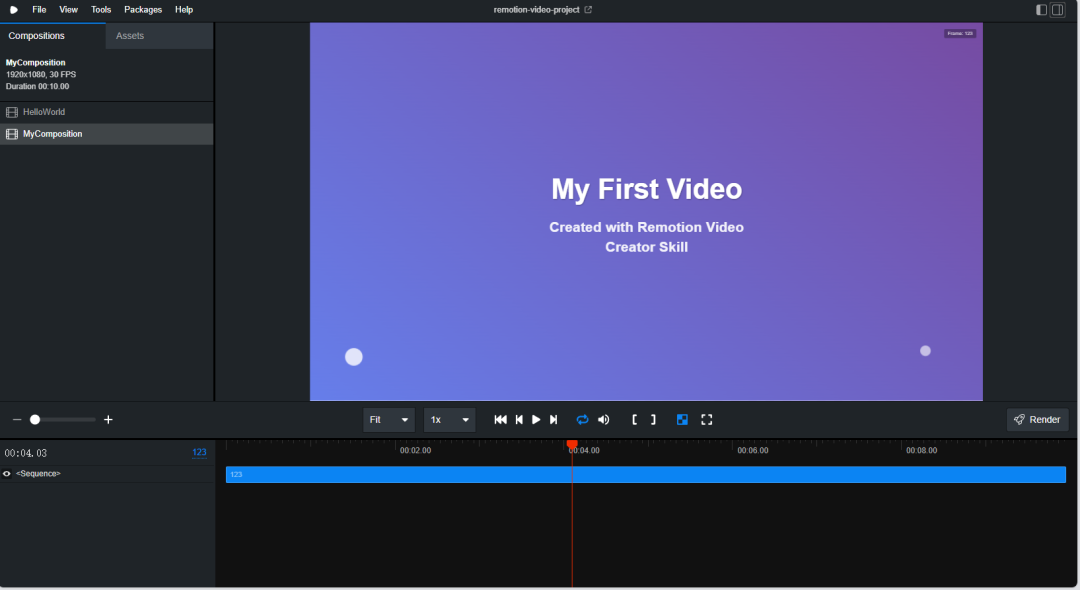Open the 1x playback speed dropdown
This screenshot has height=590, width=1080.
click(x=449, y=420)
